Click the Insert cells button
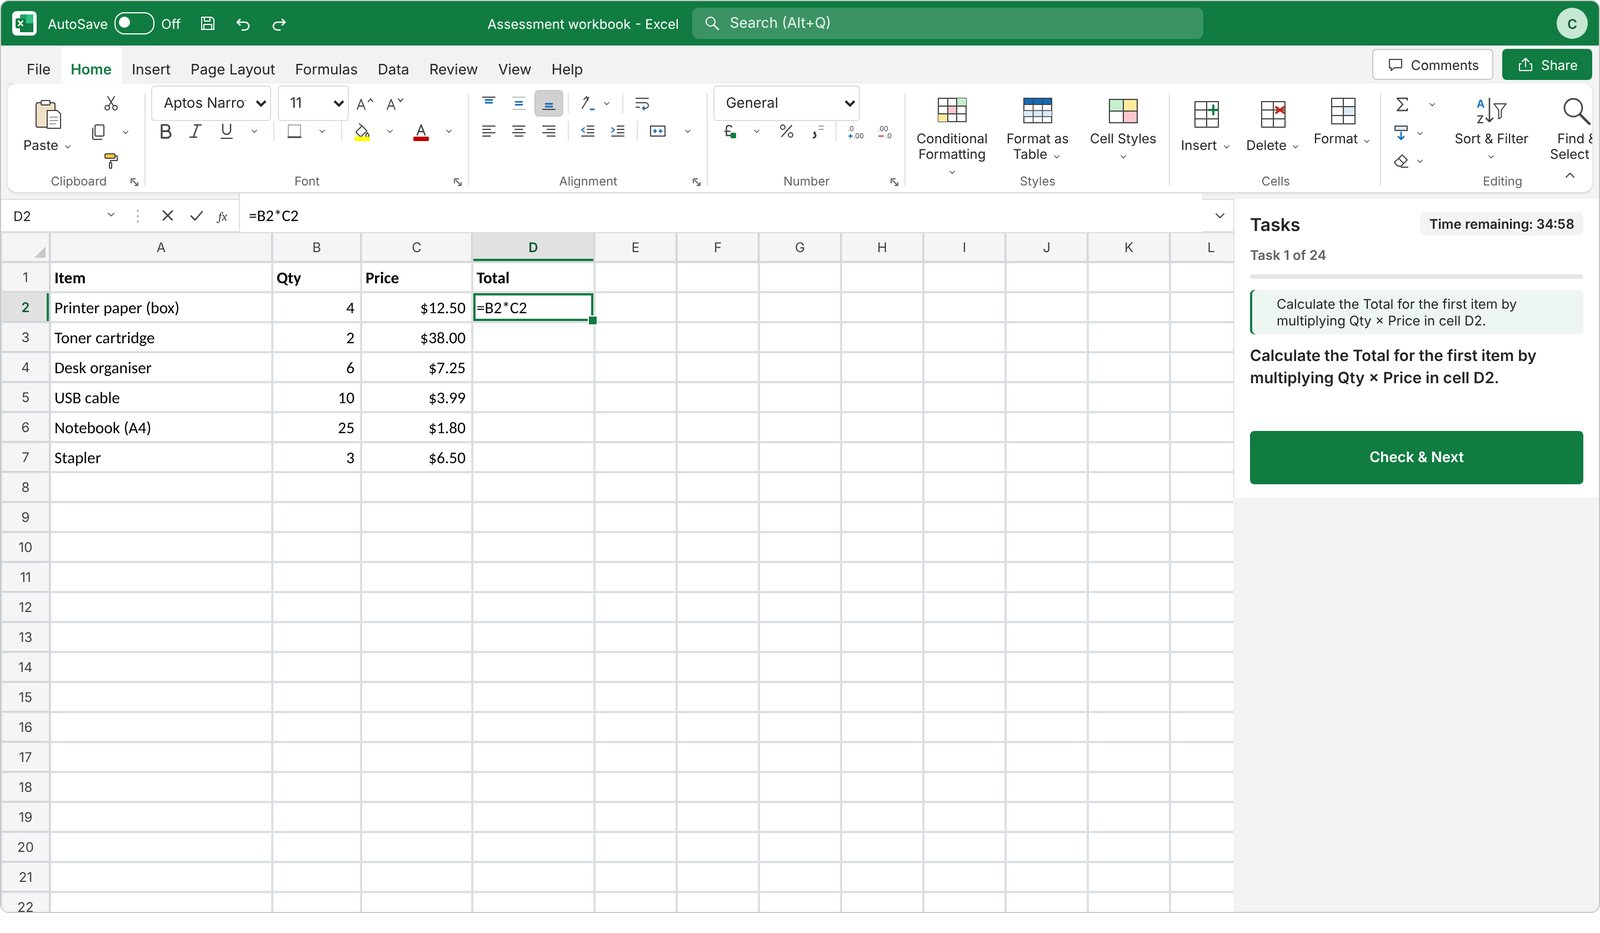The image size is (1600, 933). (1205, 126)
